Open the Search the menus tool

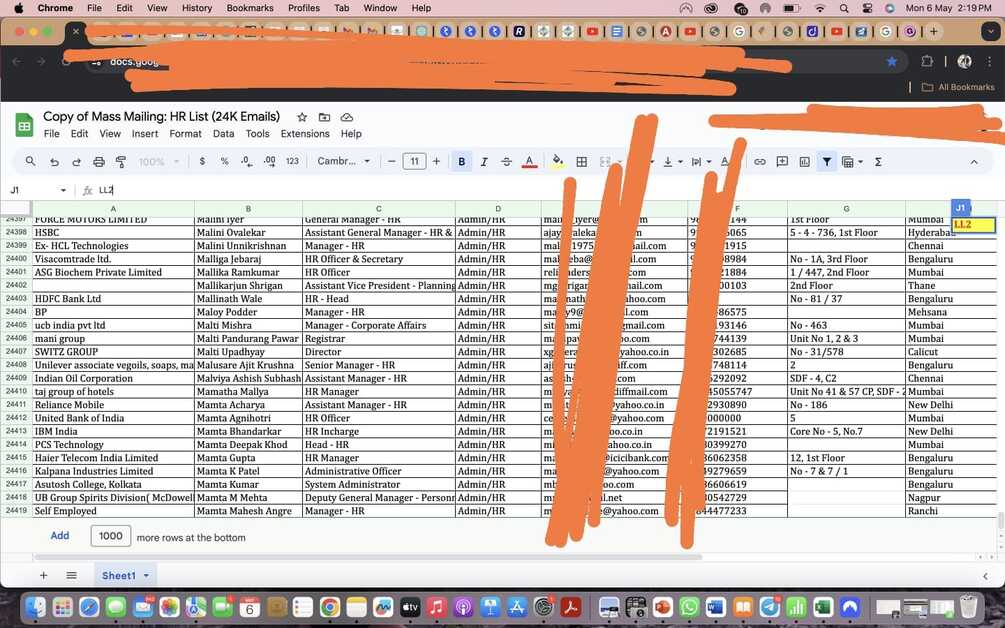coord(30,161)
